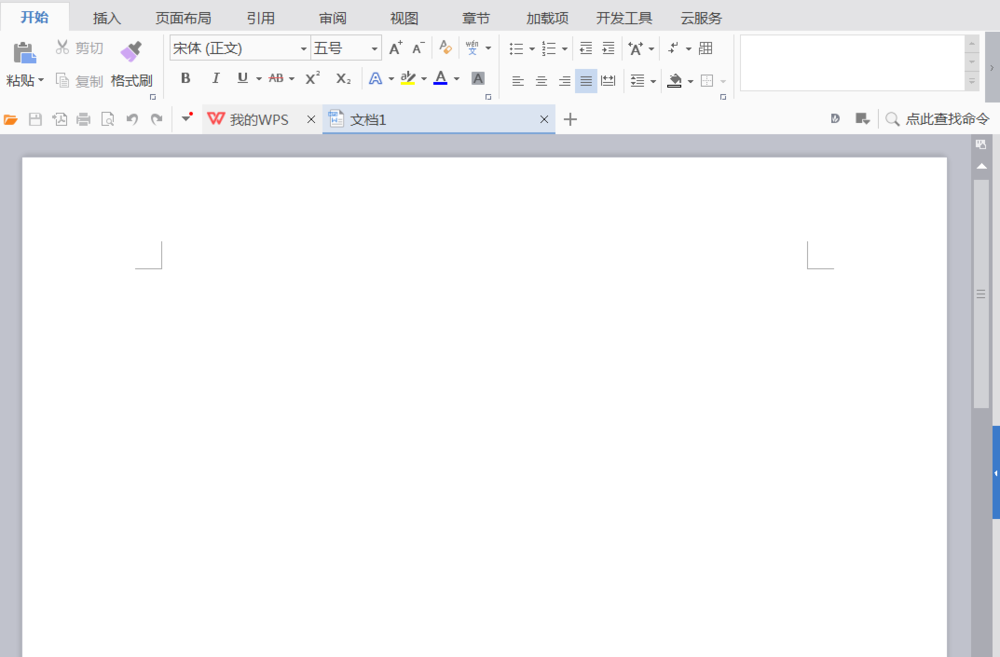Open the font family dropdown
The image size is (1000, 657).
[x=303, y=47]
